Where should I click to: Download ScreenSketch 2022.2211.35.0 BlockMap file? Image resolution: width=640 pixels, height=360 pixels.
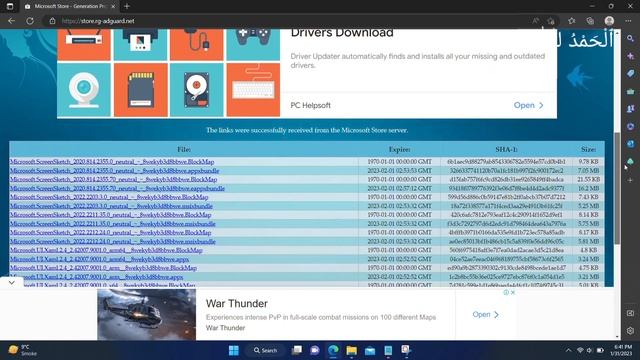[110, 215]
